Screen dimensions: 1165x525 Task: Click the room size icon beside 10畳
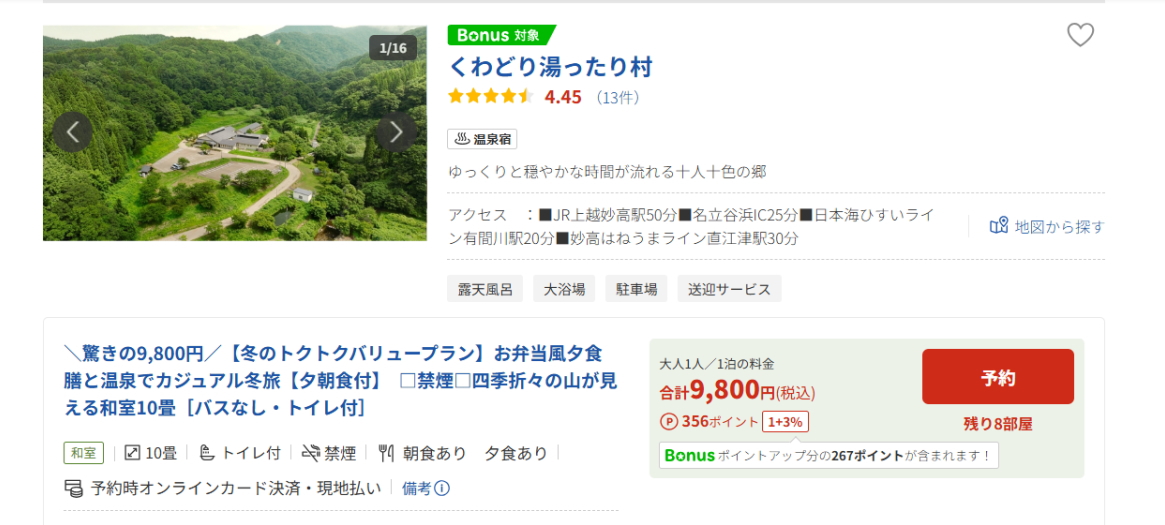(131, 453)
